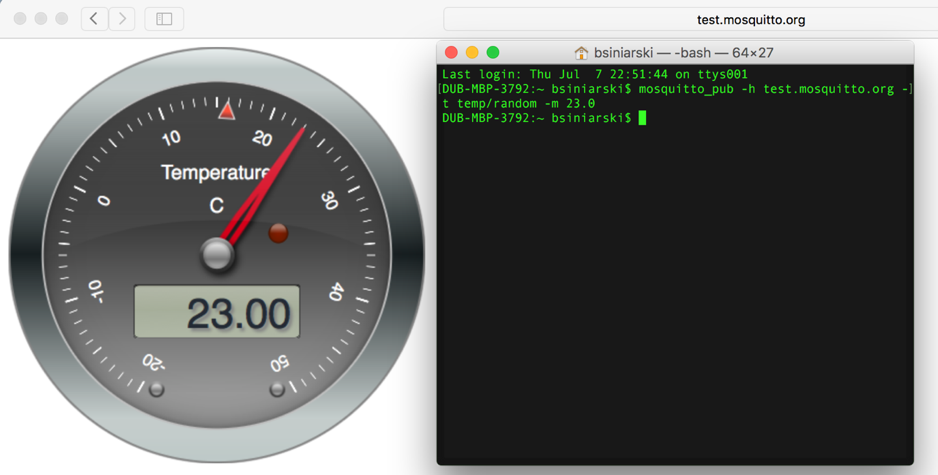Click the Safari forward navigation arrow
The width and height of the screenshot is (938, 475).
123,19
